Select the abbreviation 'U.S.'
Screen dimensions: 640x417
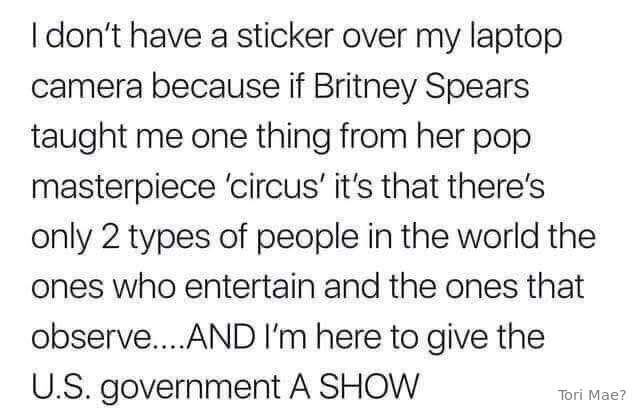[59, 387]
